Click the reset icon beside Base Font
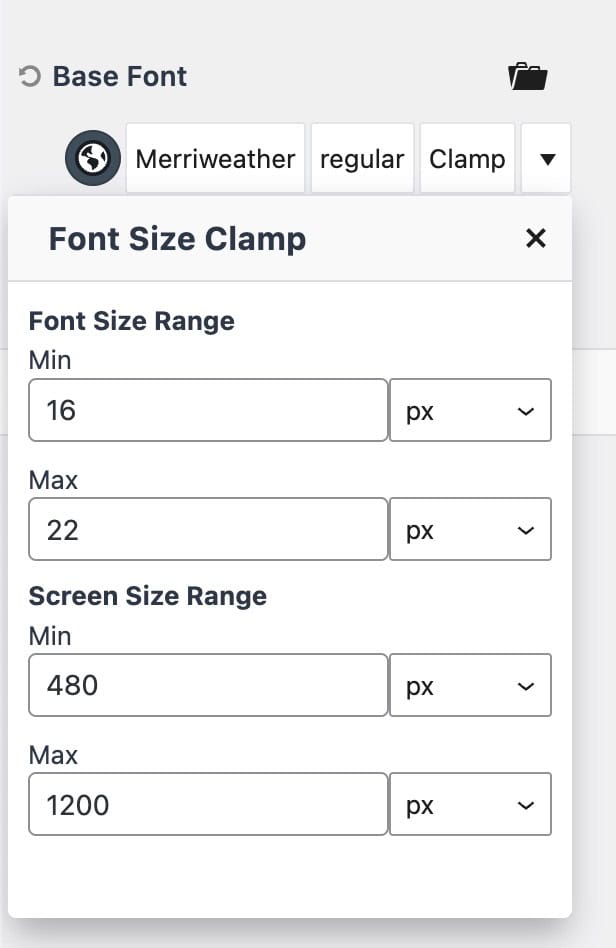616x948 pixels. point(30,77)
